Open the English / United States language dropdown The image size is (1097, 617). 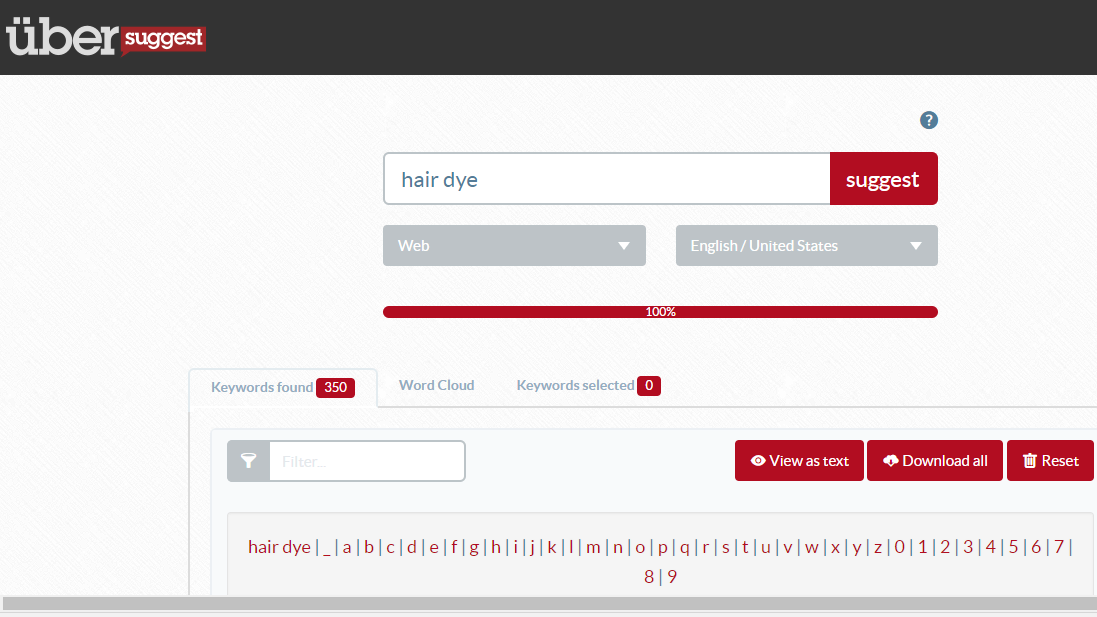click(806, 245)
